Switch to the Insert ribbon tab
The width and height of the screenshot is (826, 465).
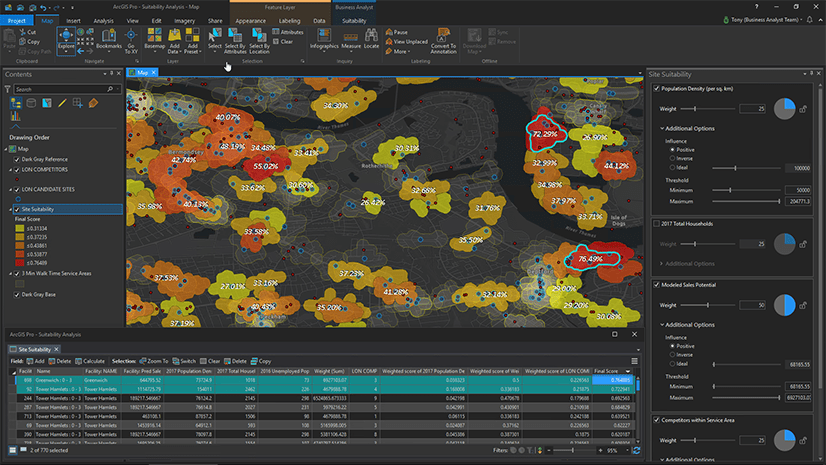coord(73,21)
